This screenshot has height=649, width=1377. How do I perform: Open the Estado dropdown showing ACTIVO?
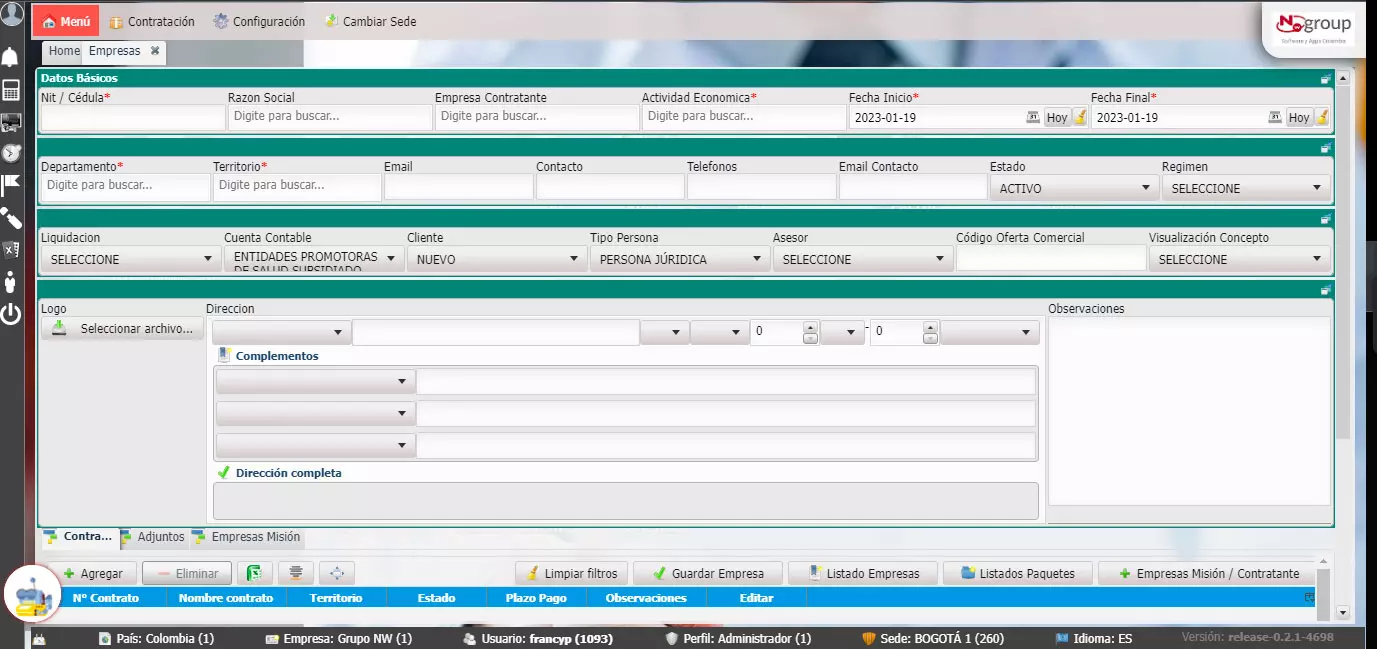[1072, 188]
